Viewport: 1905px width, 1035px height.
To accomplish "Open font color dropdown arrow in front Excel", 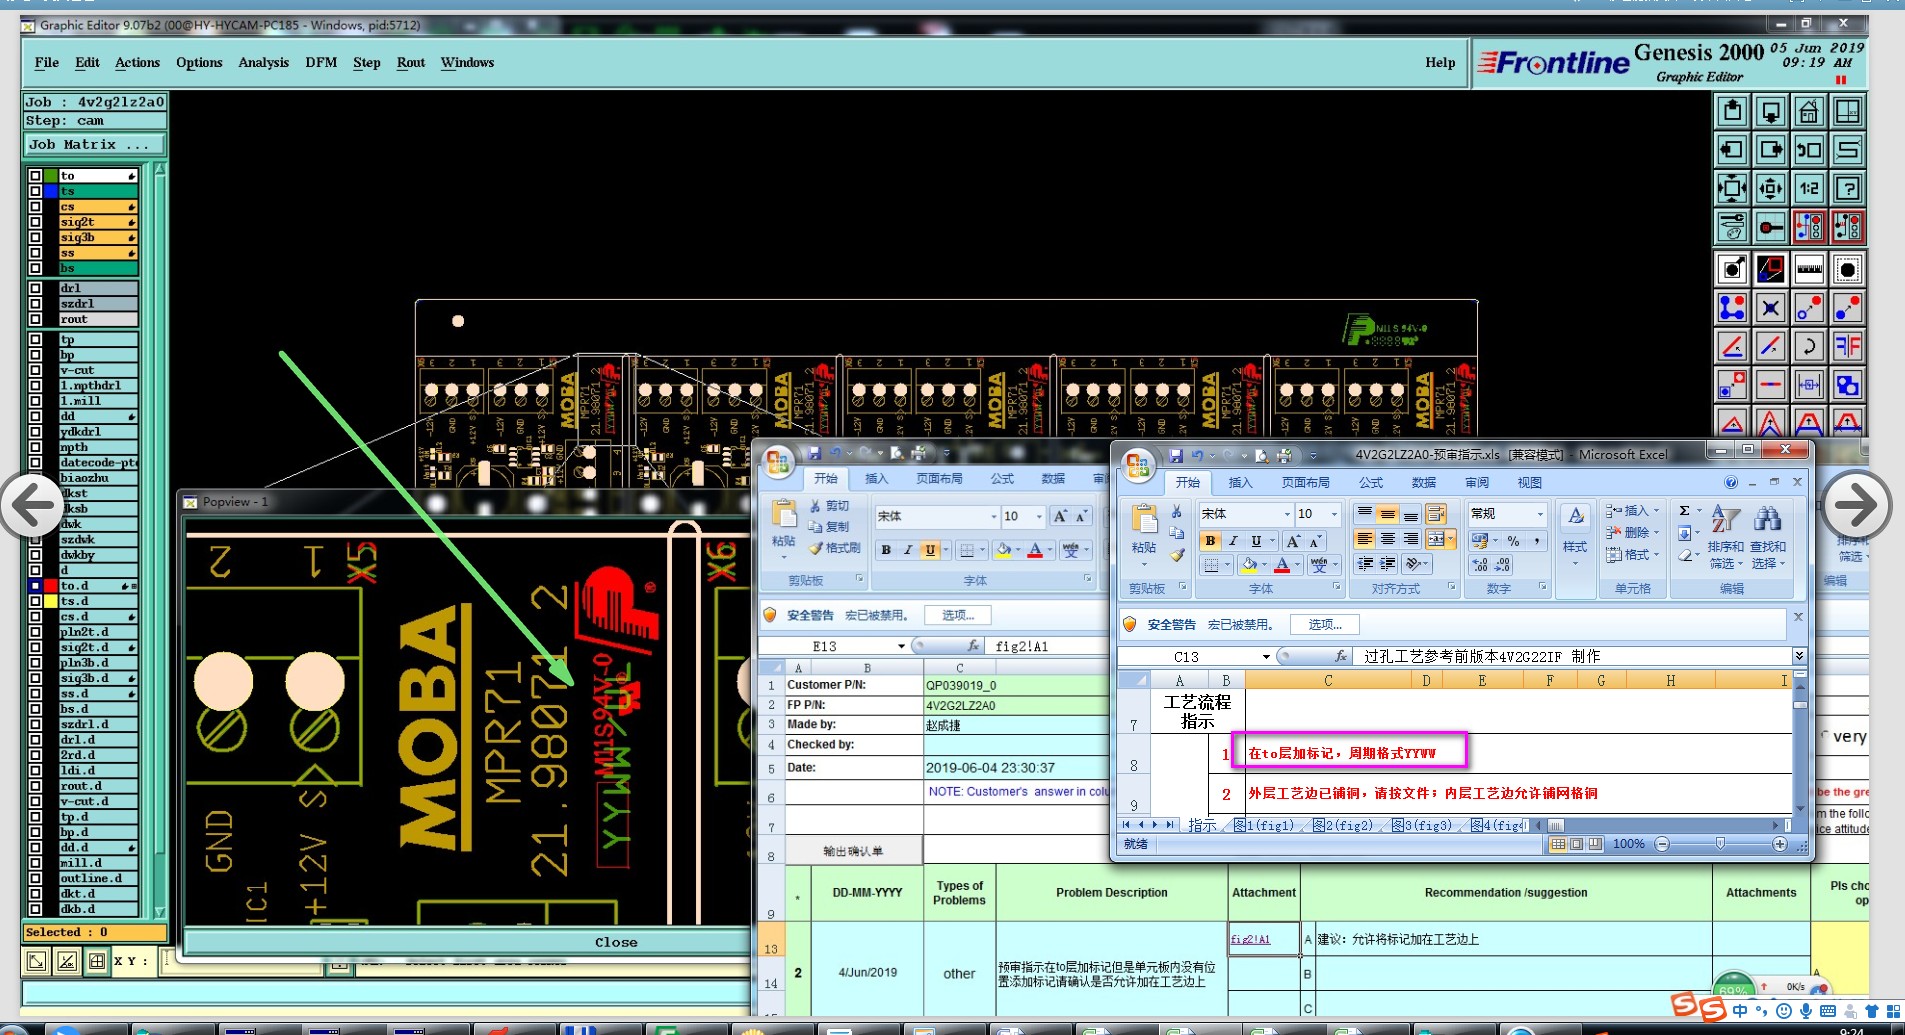I will coord(1297,566).
